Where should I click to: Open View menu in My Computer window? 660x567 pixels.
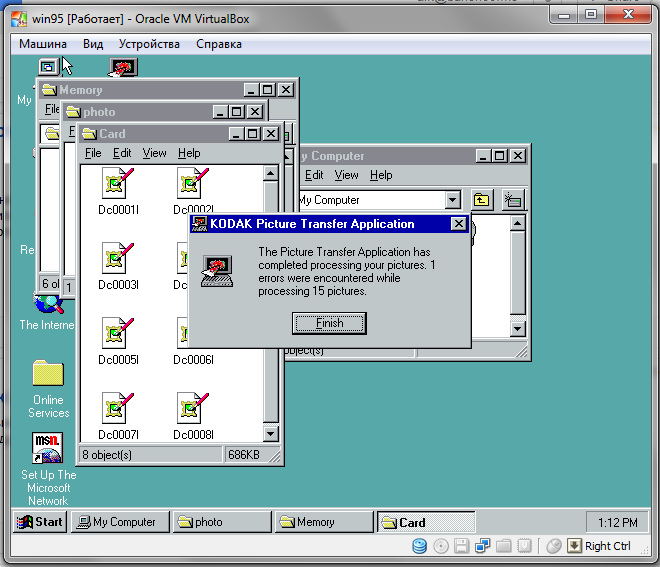click(346, 175)
